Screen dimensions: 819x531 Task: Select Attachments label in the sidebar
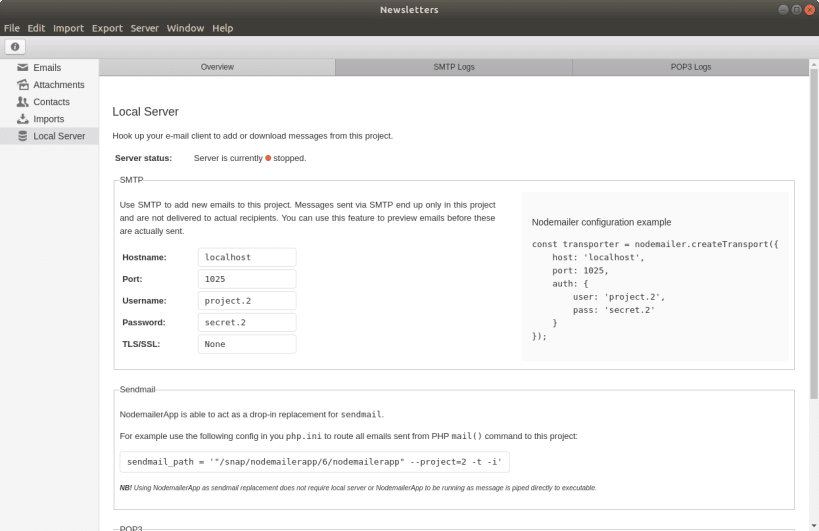point(58,85)
